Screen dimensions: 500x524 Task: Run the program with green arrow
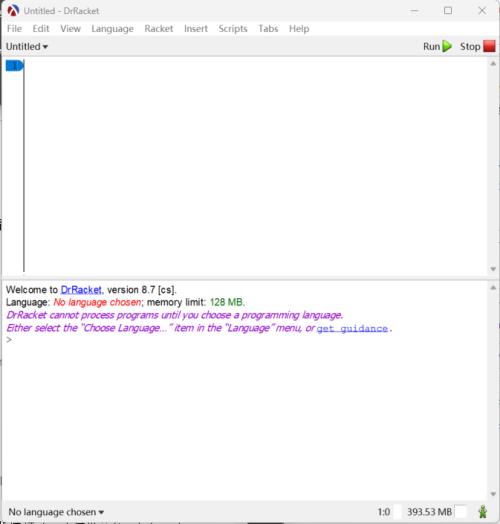click(x=438, y=46)
